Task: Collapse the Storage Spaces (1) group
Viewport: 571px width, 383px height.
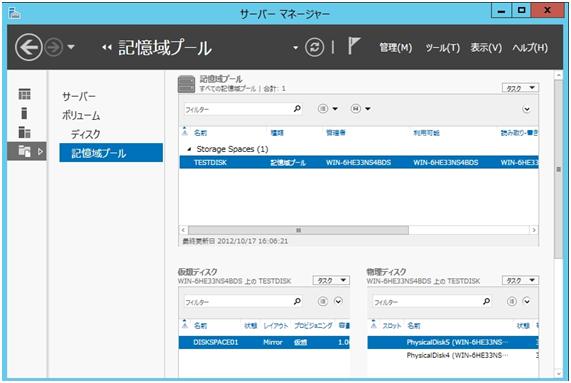Action: pyautogui.click(x=189, y=149)
